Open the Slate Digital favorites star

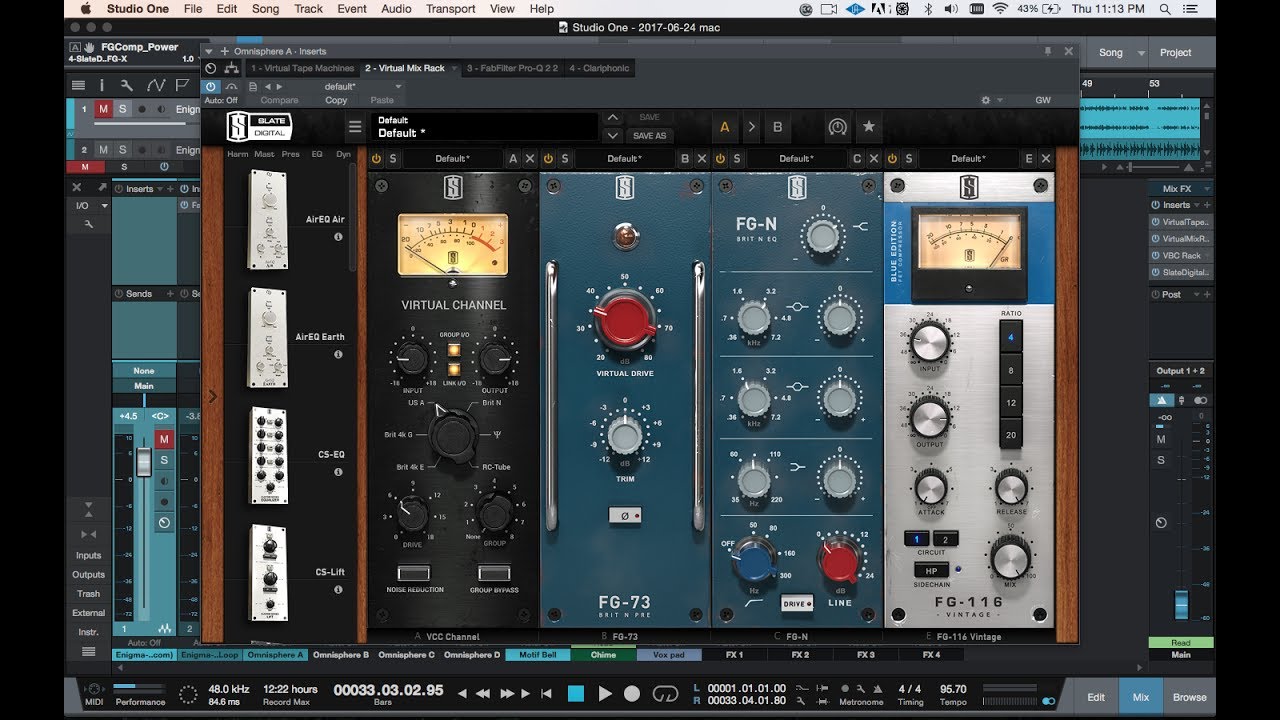click(868, 127)
